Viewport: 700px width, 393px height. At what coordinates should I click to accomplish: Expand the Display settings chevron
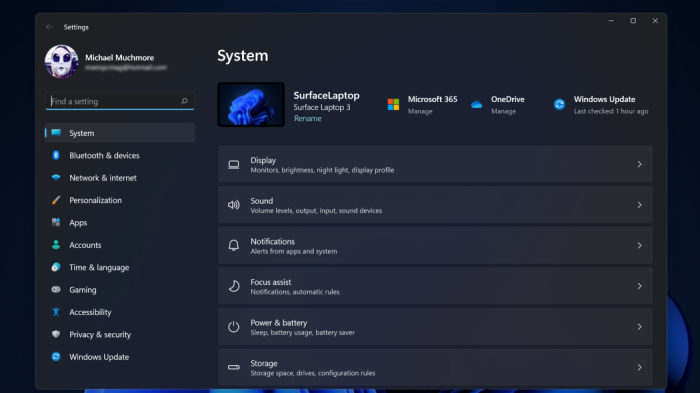(639, 164)
